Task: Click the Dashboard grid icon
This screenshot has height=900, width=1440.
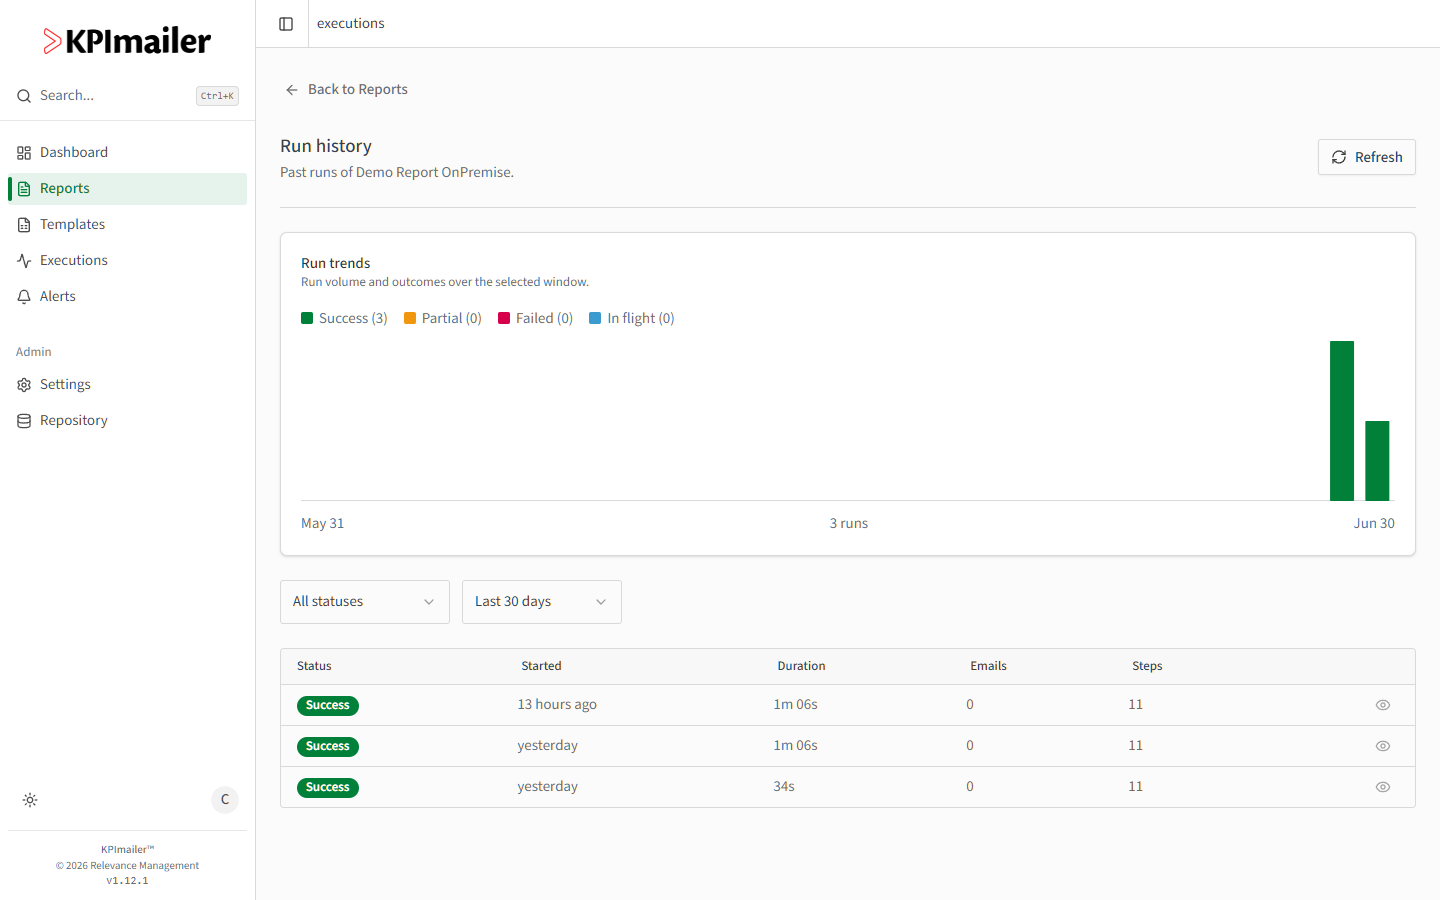Action: [24, 153]
